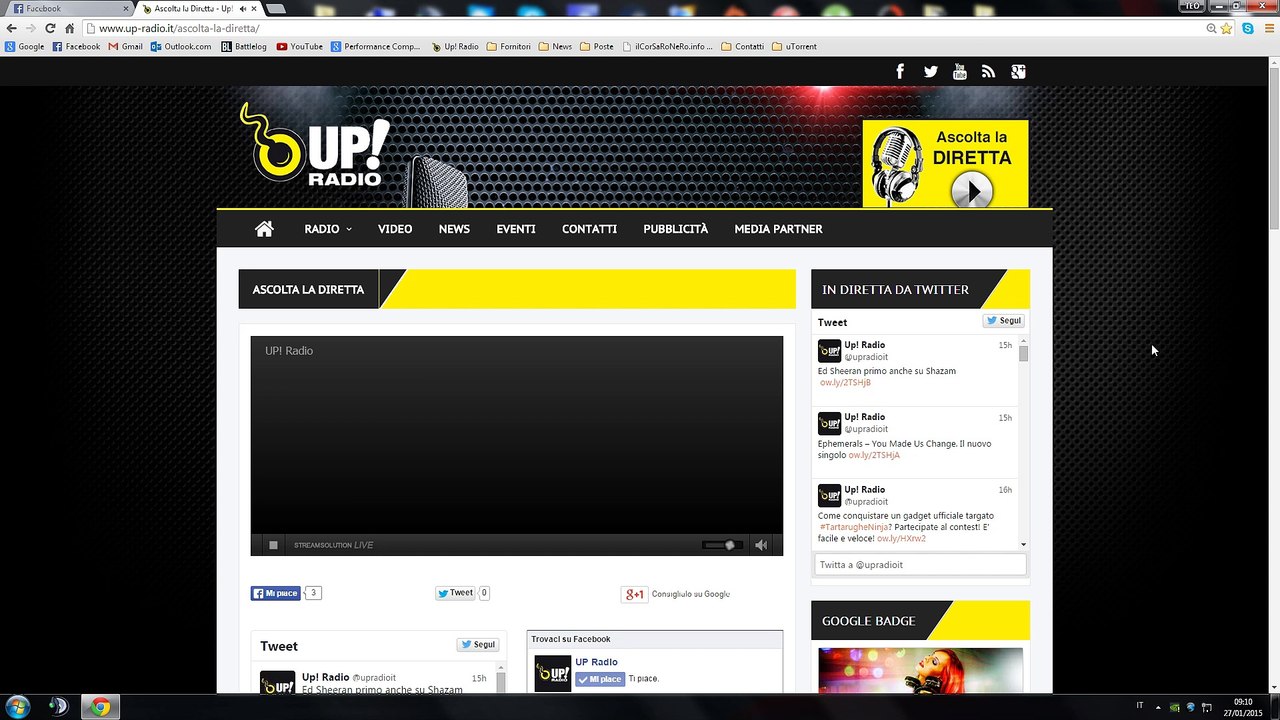Open the YouTube icon in the header
Viewport: 1280px width, 720px height.
[x=960, y=71]
